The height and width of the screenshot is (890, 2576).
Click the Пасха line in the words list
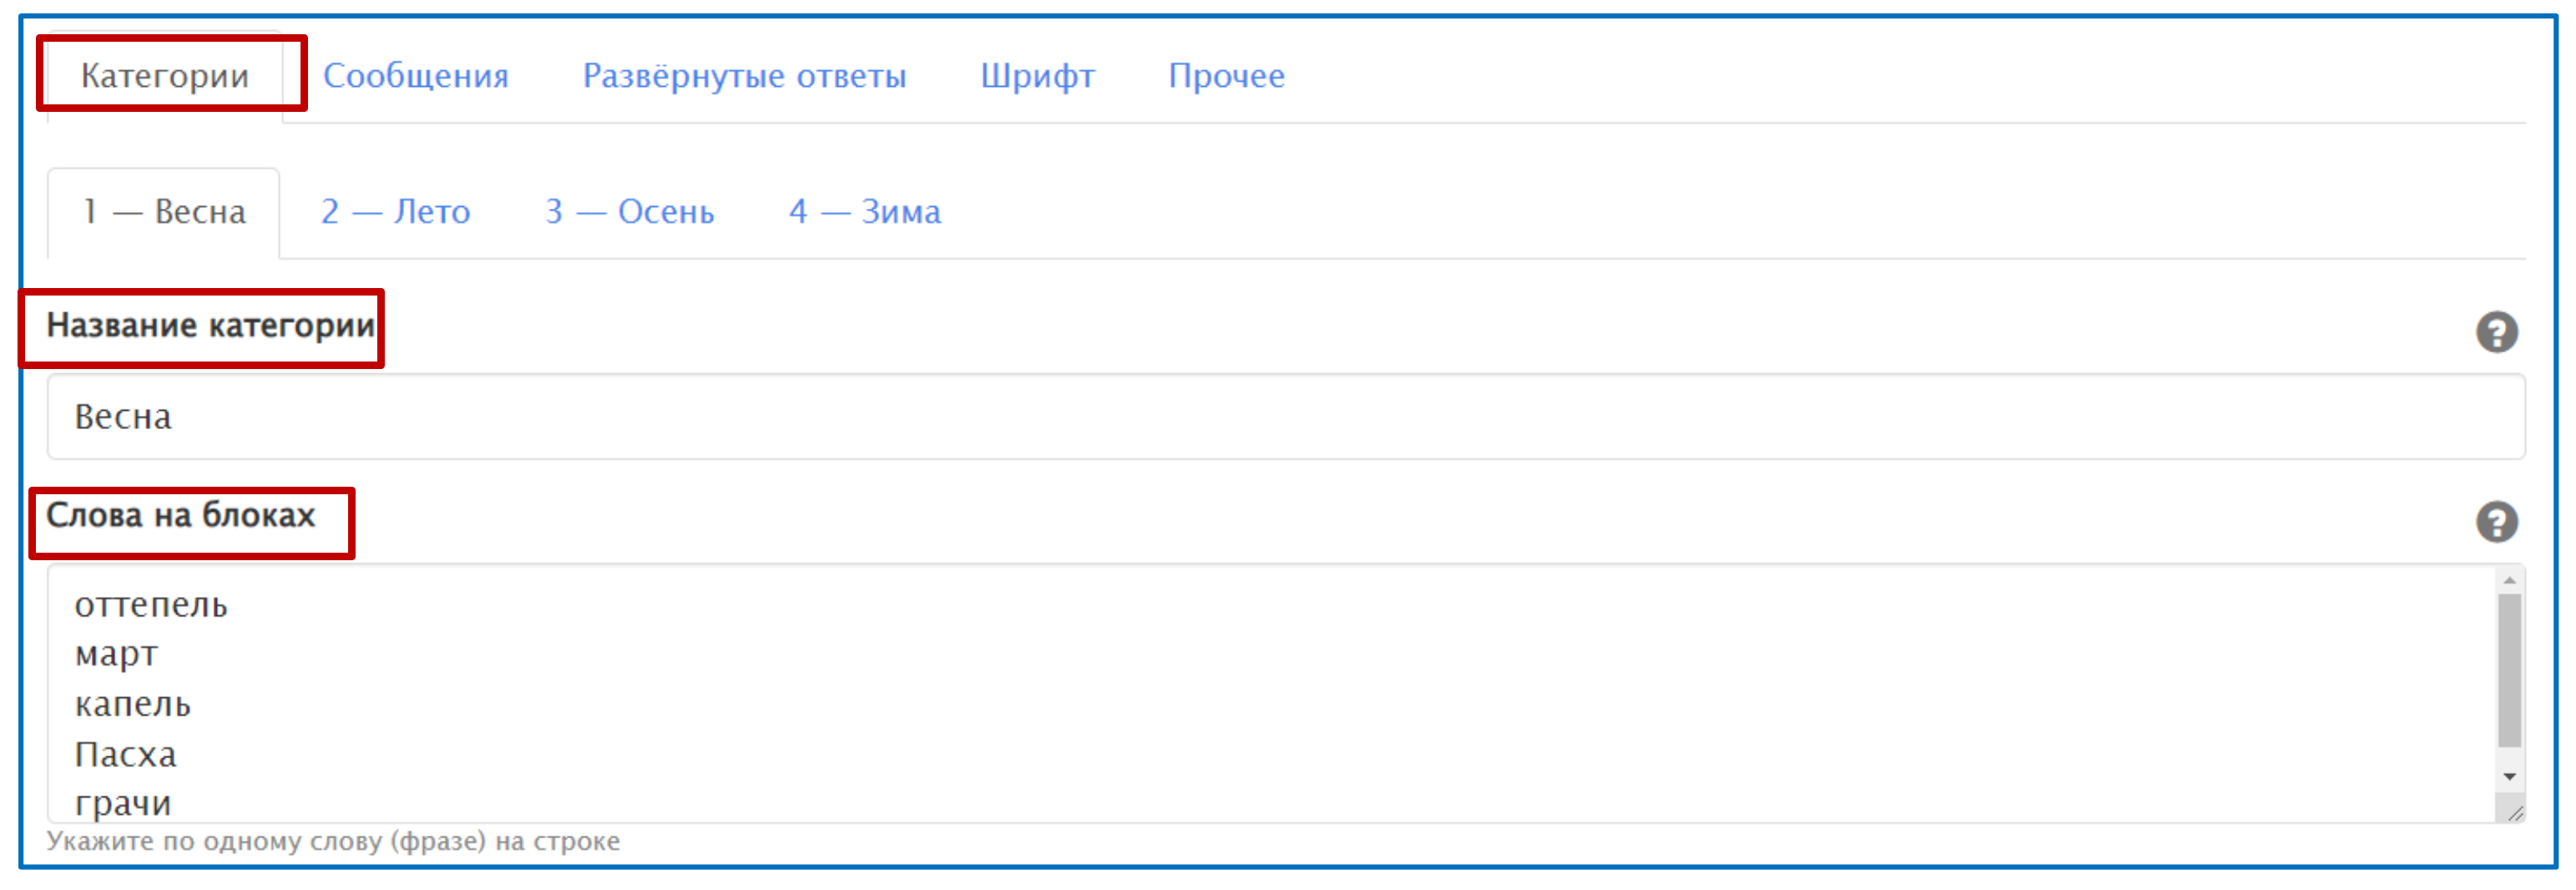point(126,754)
